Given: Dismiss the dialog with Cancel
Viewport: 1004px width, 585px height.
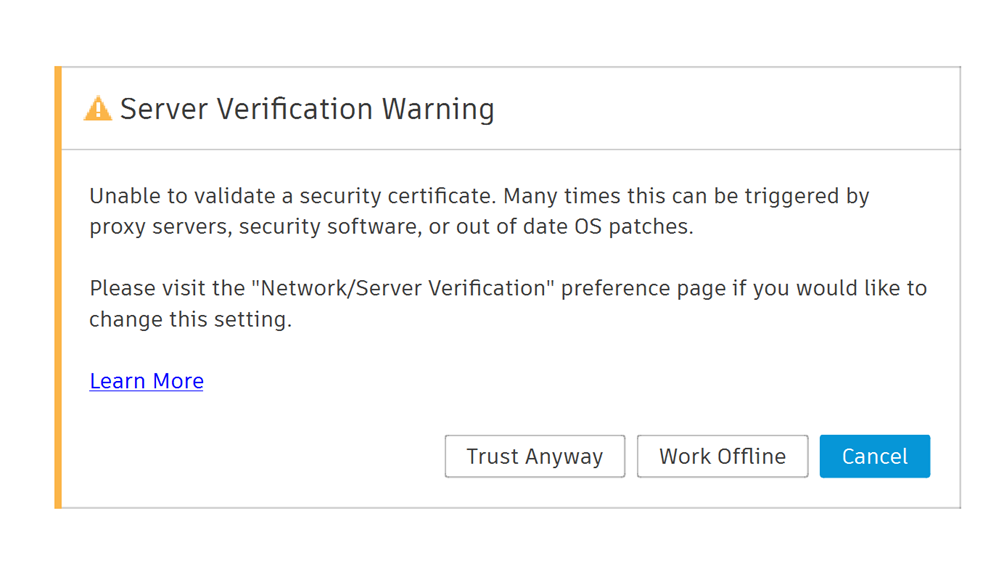Looking at the screenshot, I should tap(874, 457).
